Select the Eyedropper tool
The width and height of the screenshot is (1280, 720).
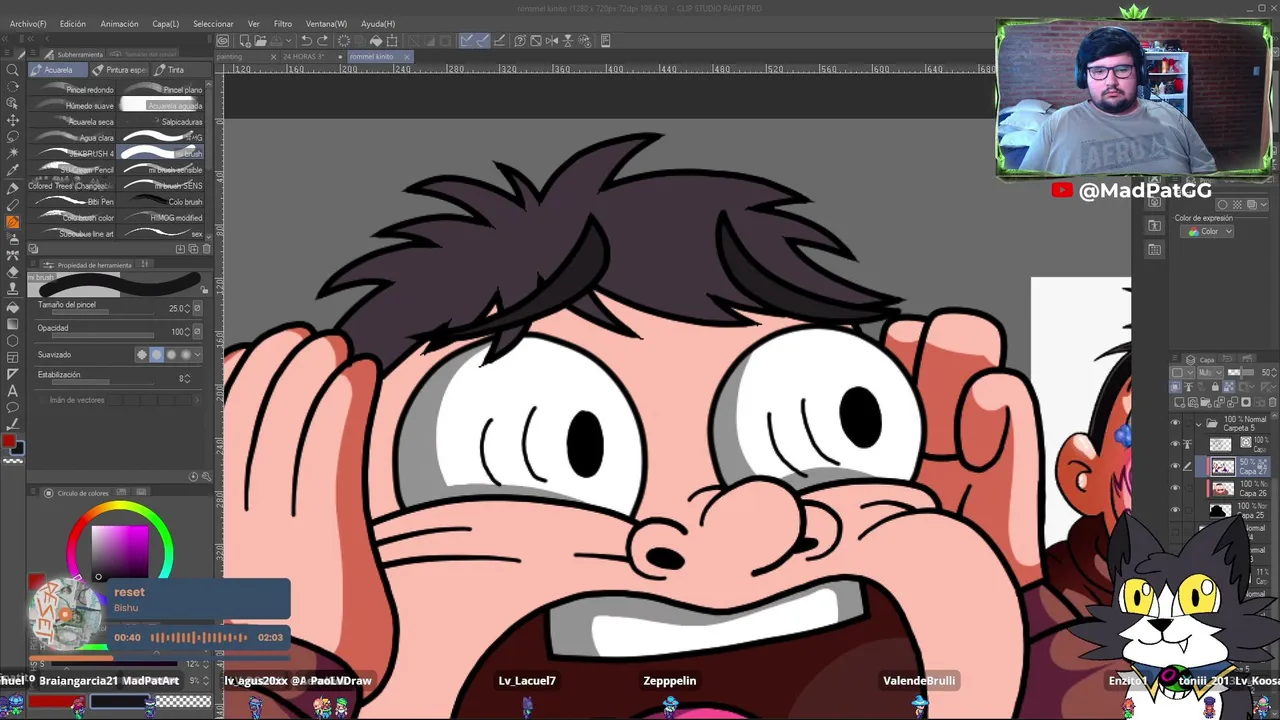pyautogui.click(x=13, y=171)
